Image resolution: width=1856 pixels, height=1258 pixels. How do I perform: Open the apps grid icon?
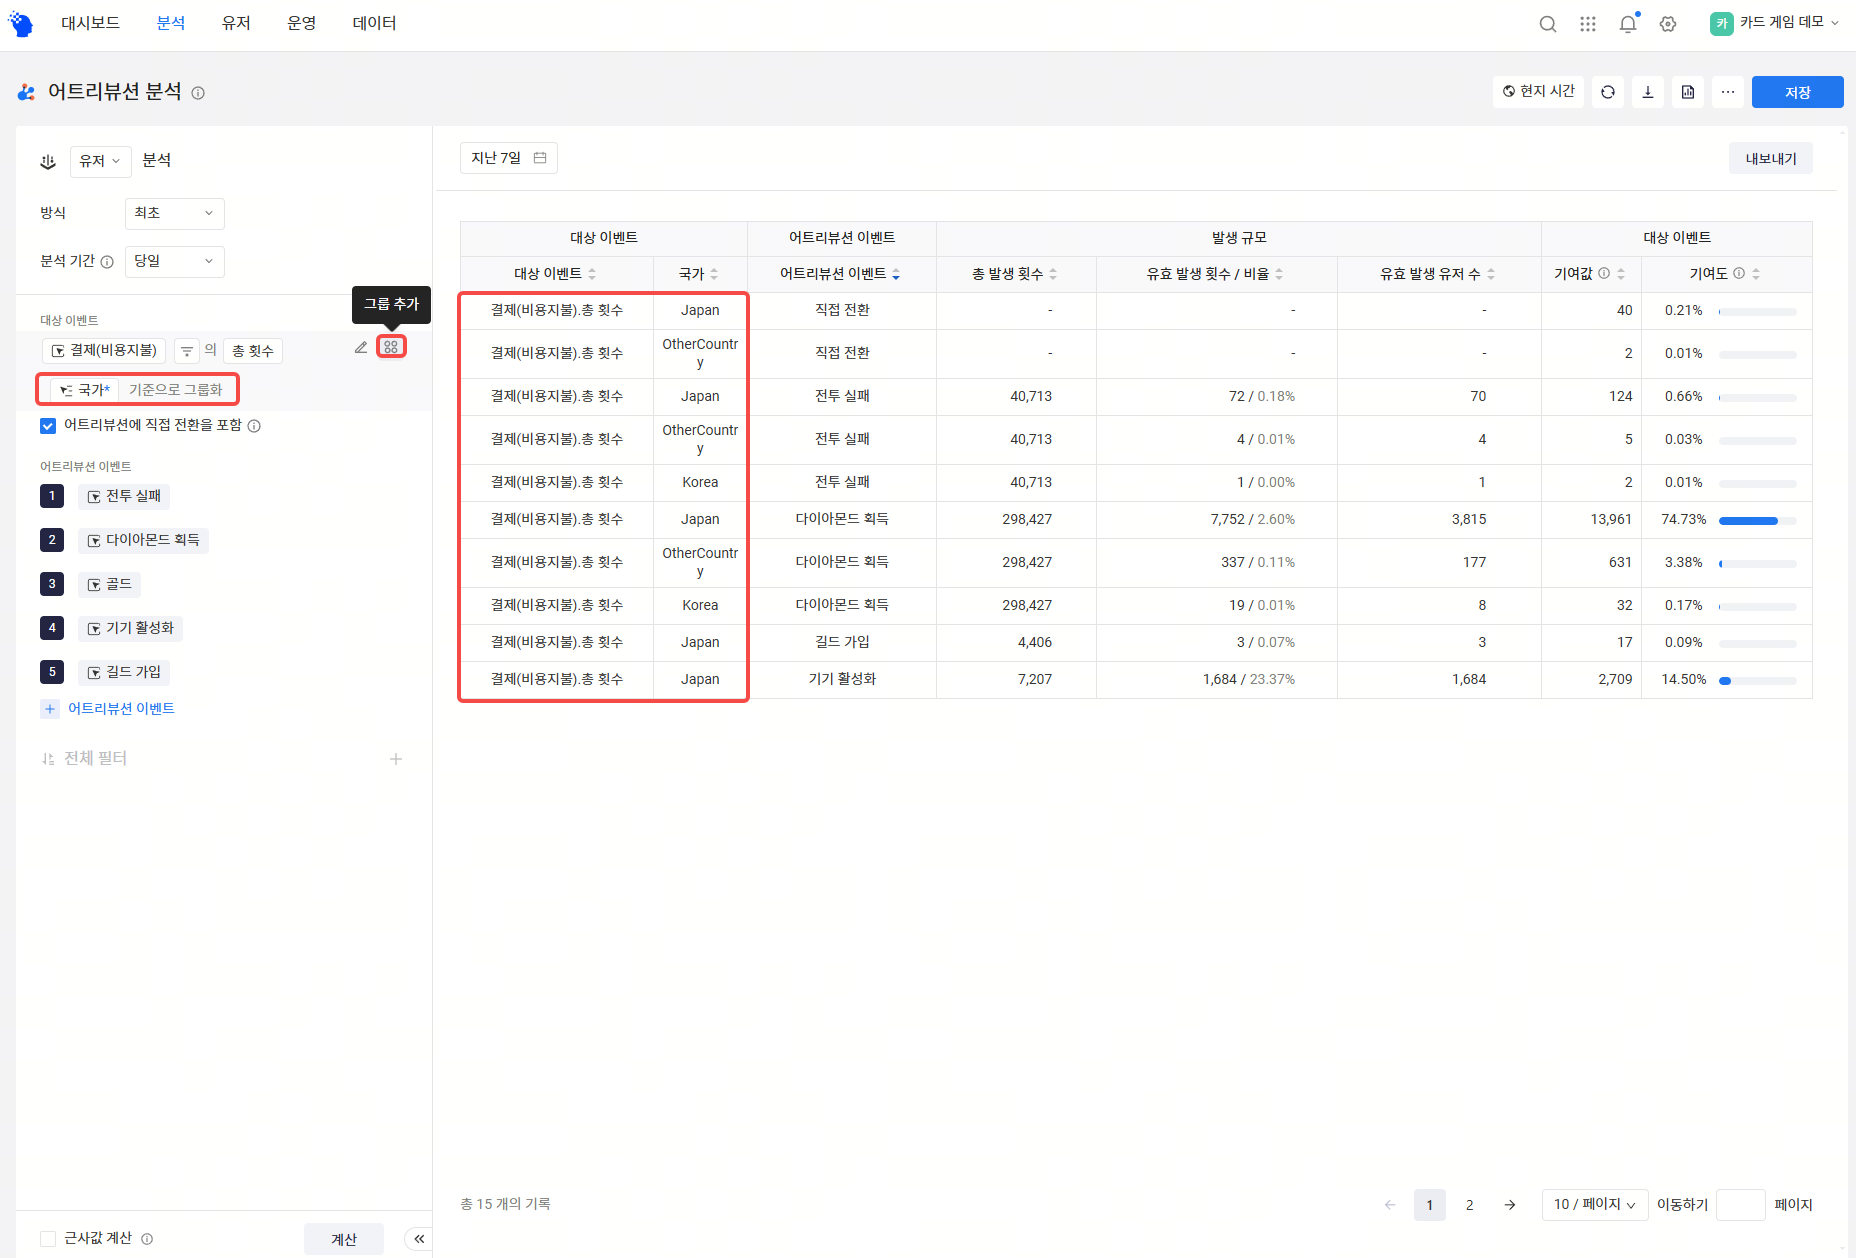[x=1587, y=24]
